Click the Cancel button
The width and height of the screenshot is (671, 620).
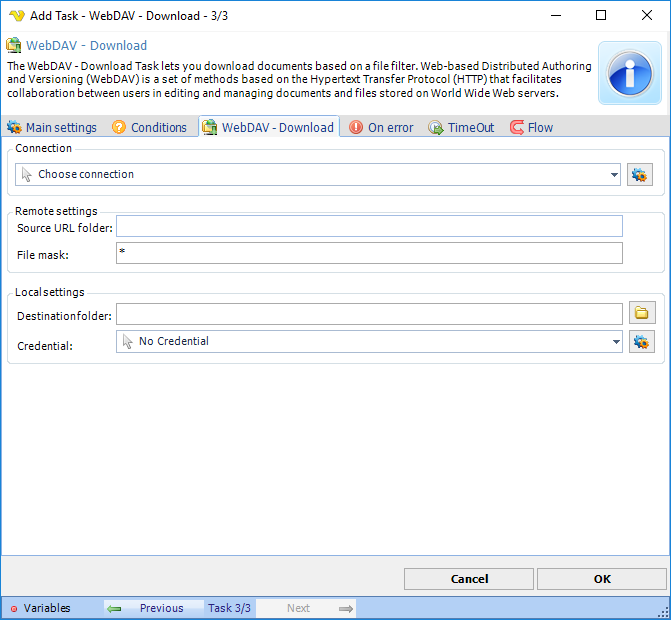469,579
